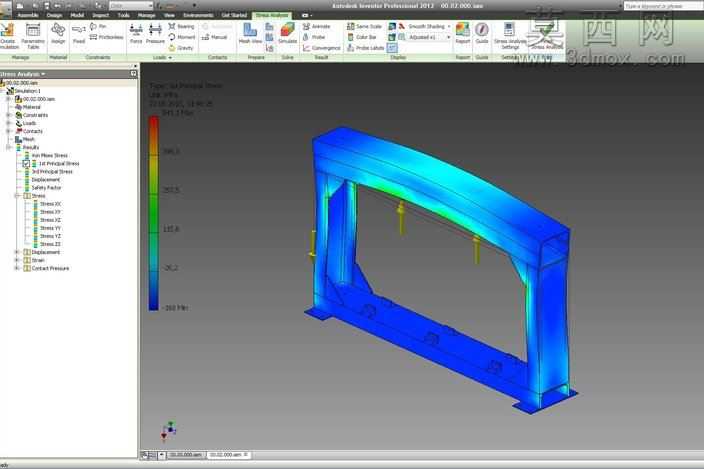Open the Model ribbon tab
The width and height of the screenshot is (704, 469).
[77, 15]
